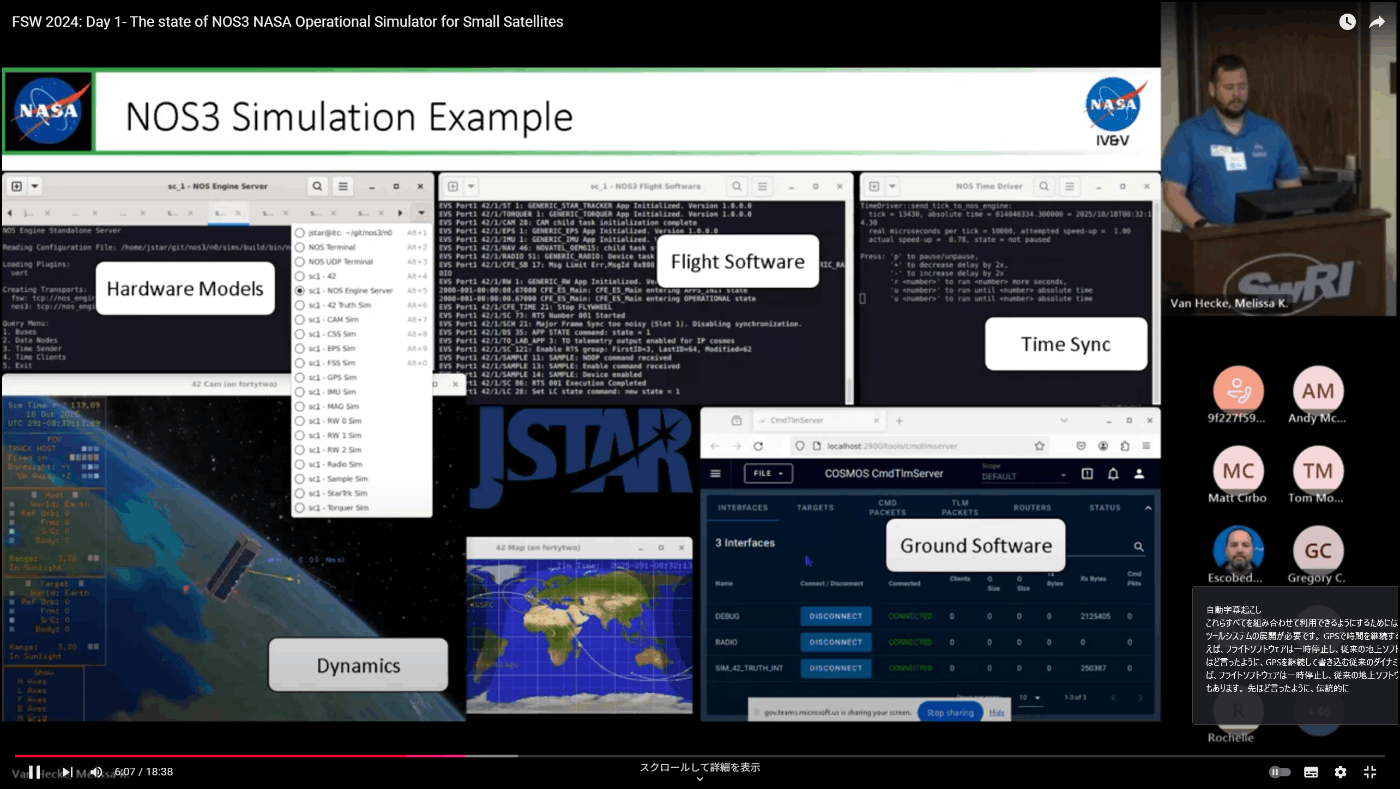
Task: Open search in NOS3 Flight Software window
Action: click(736, 186)
